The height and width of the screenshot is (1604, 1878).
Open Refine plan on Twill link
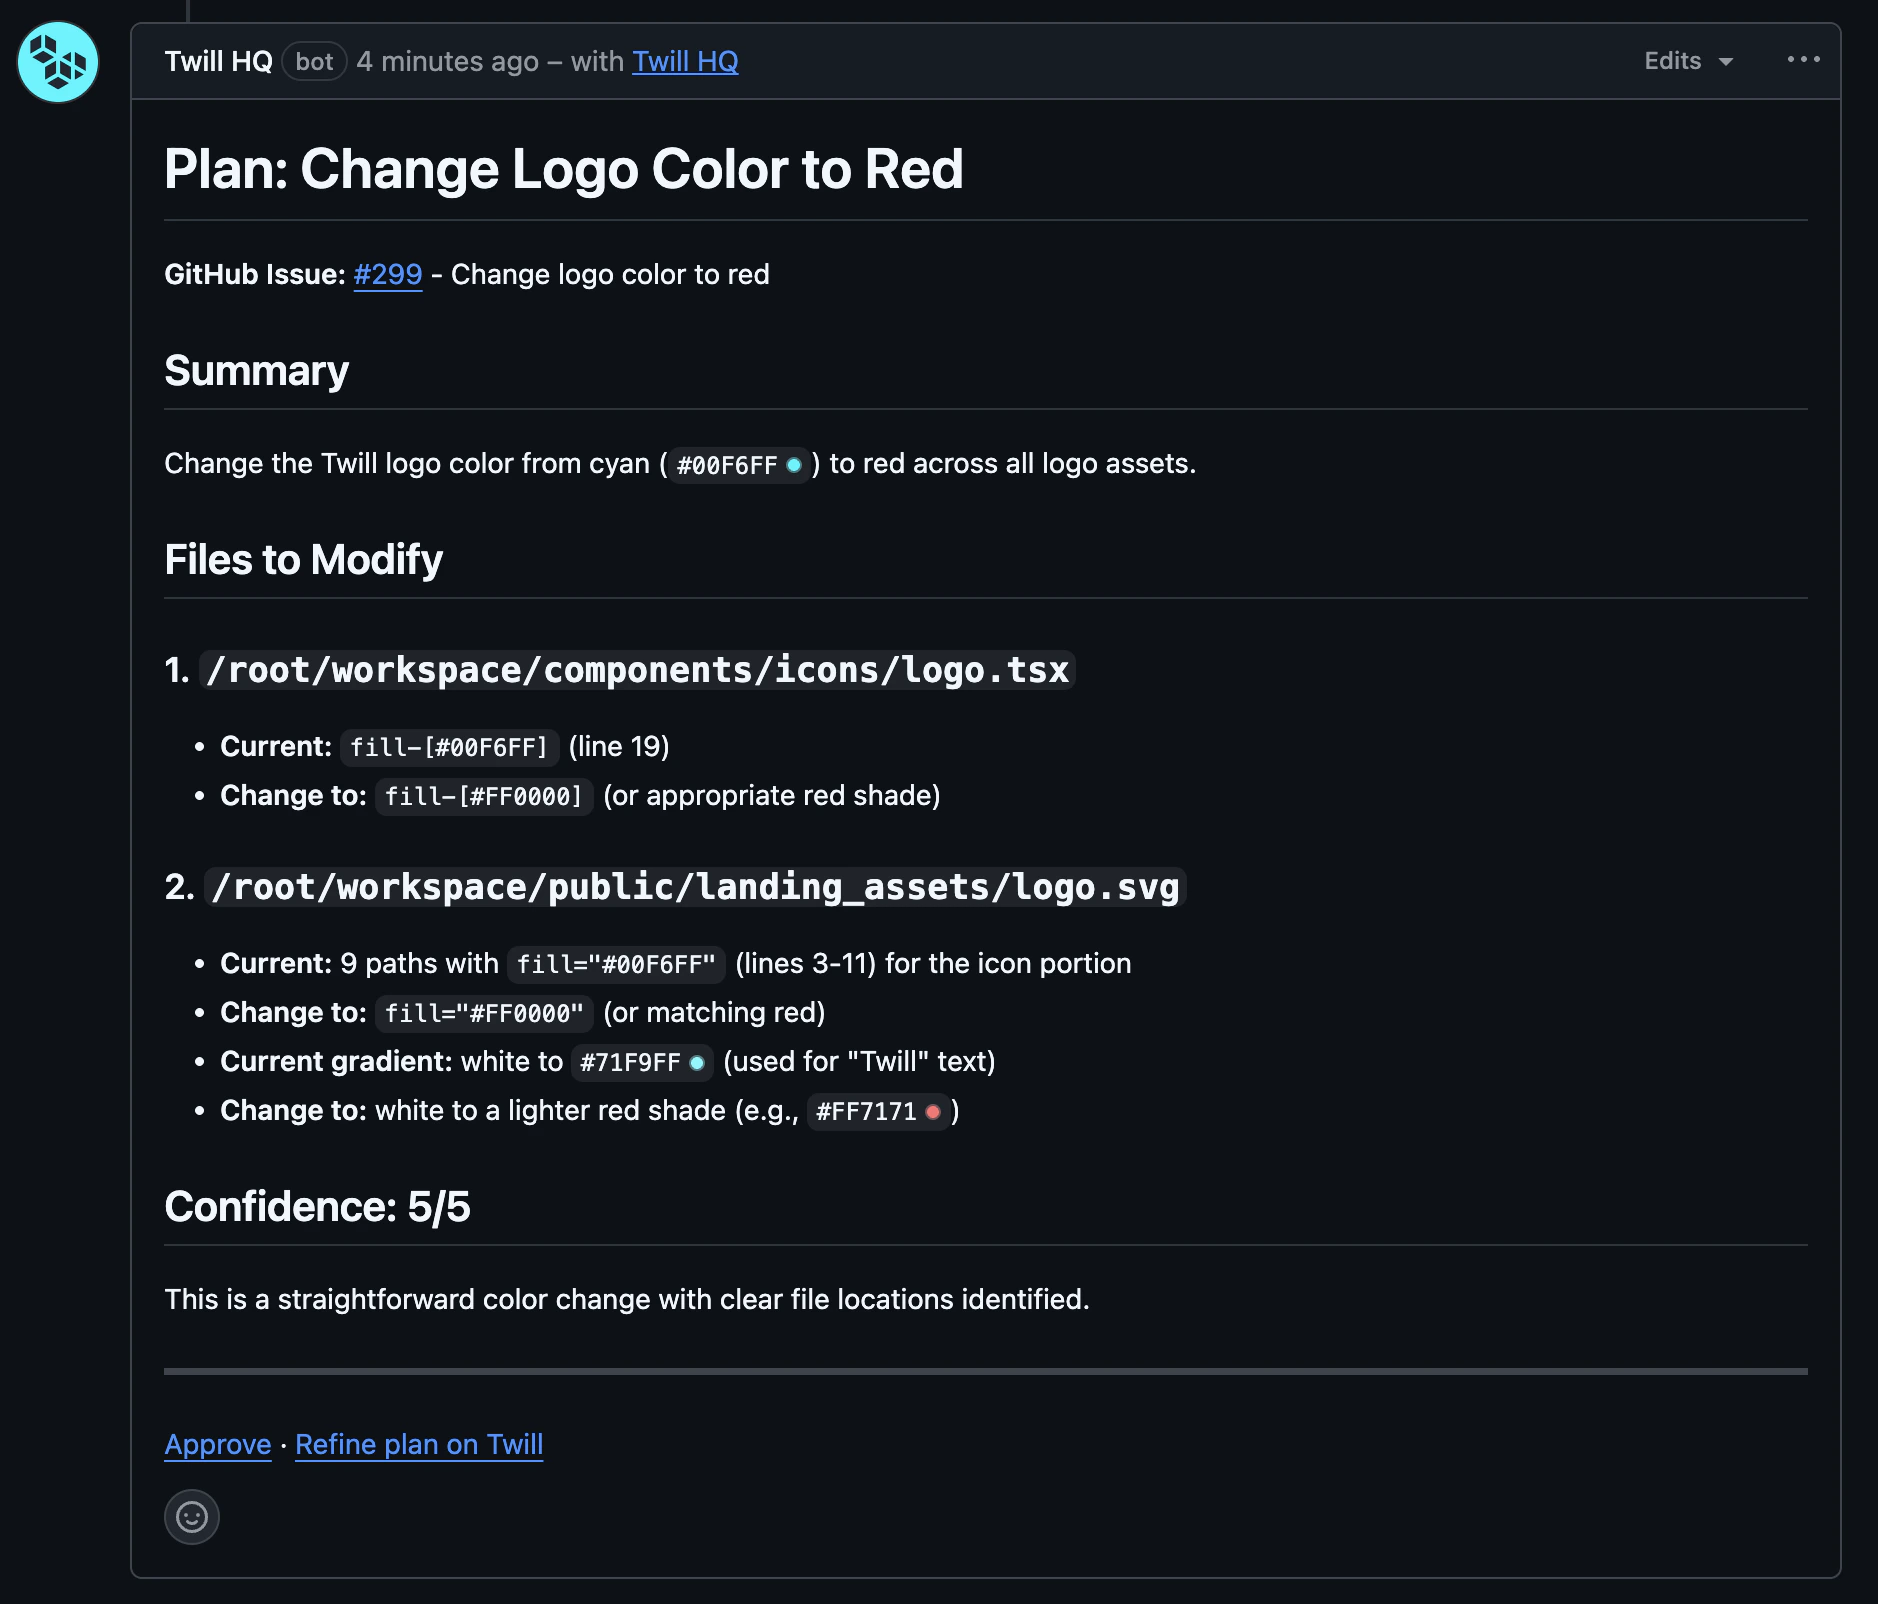click(x=419, y=1444)
